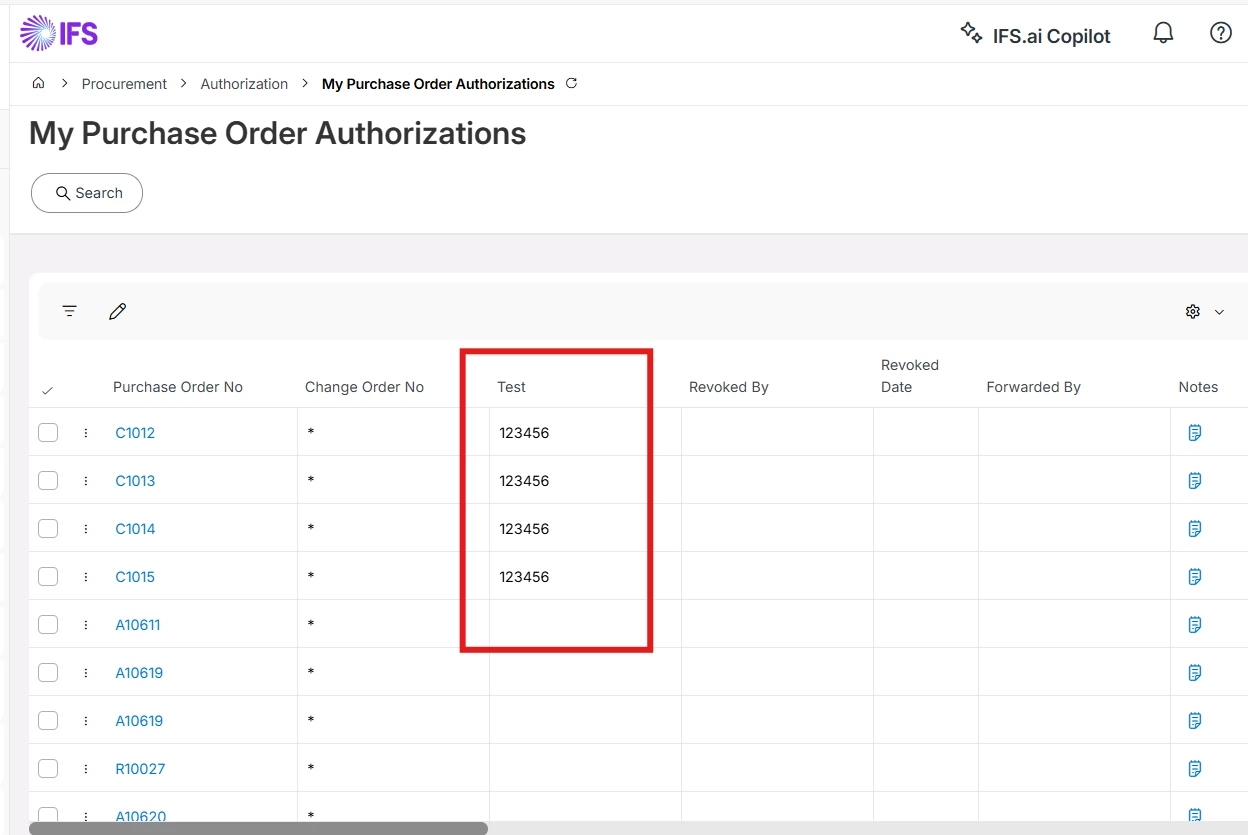
Task: Click the pencil edit icon
Action: point(117,311)
